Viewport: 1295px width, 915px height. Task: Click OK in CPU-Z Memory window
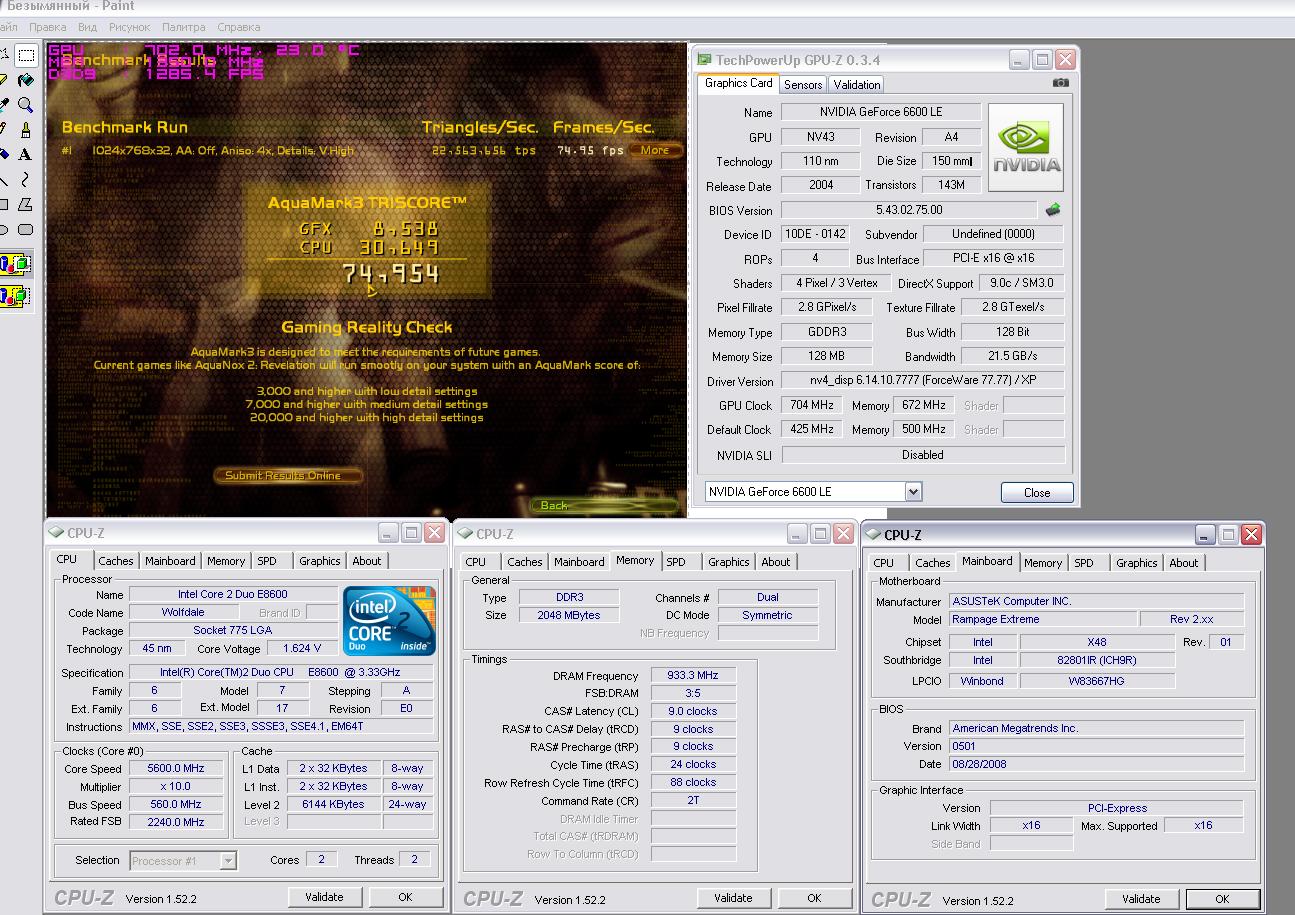click(814, 898)
